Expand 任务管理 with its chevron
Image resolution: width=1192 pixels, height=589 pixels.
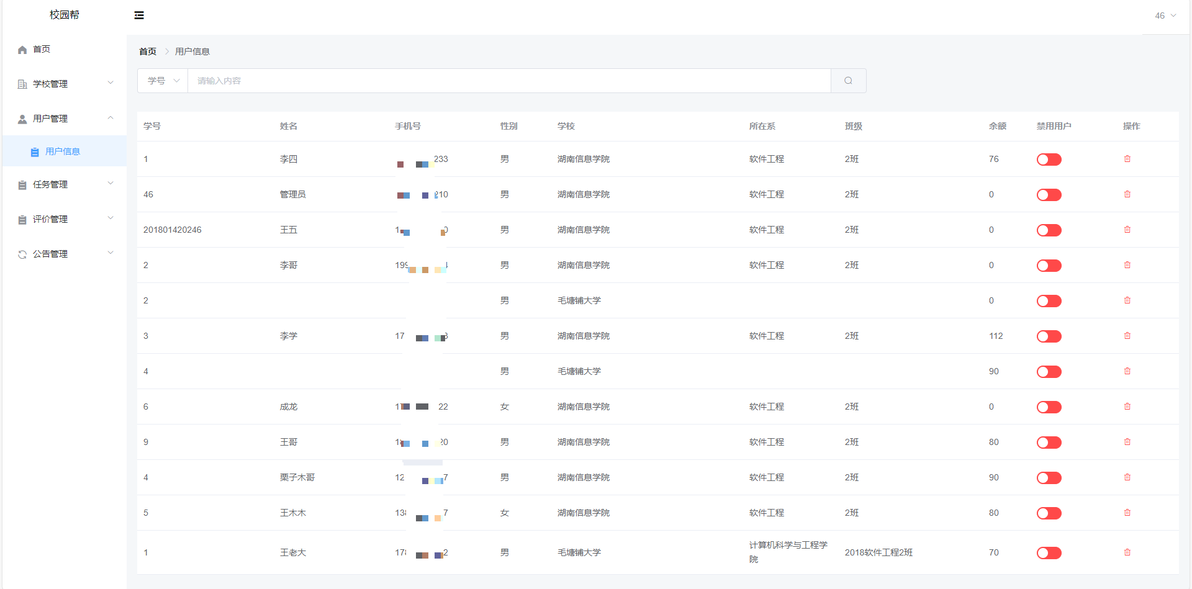[x=111, y=183]
